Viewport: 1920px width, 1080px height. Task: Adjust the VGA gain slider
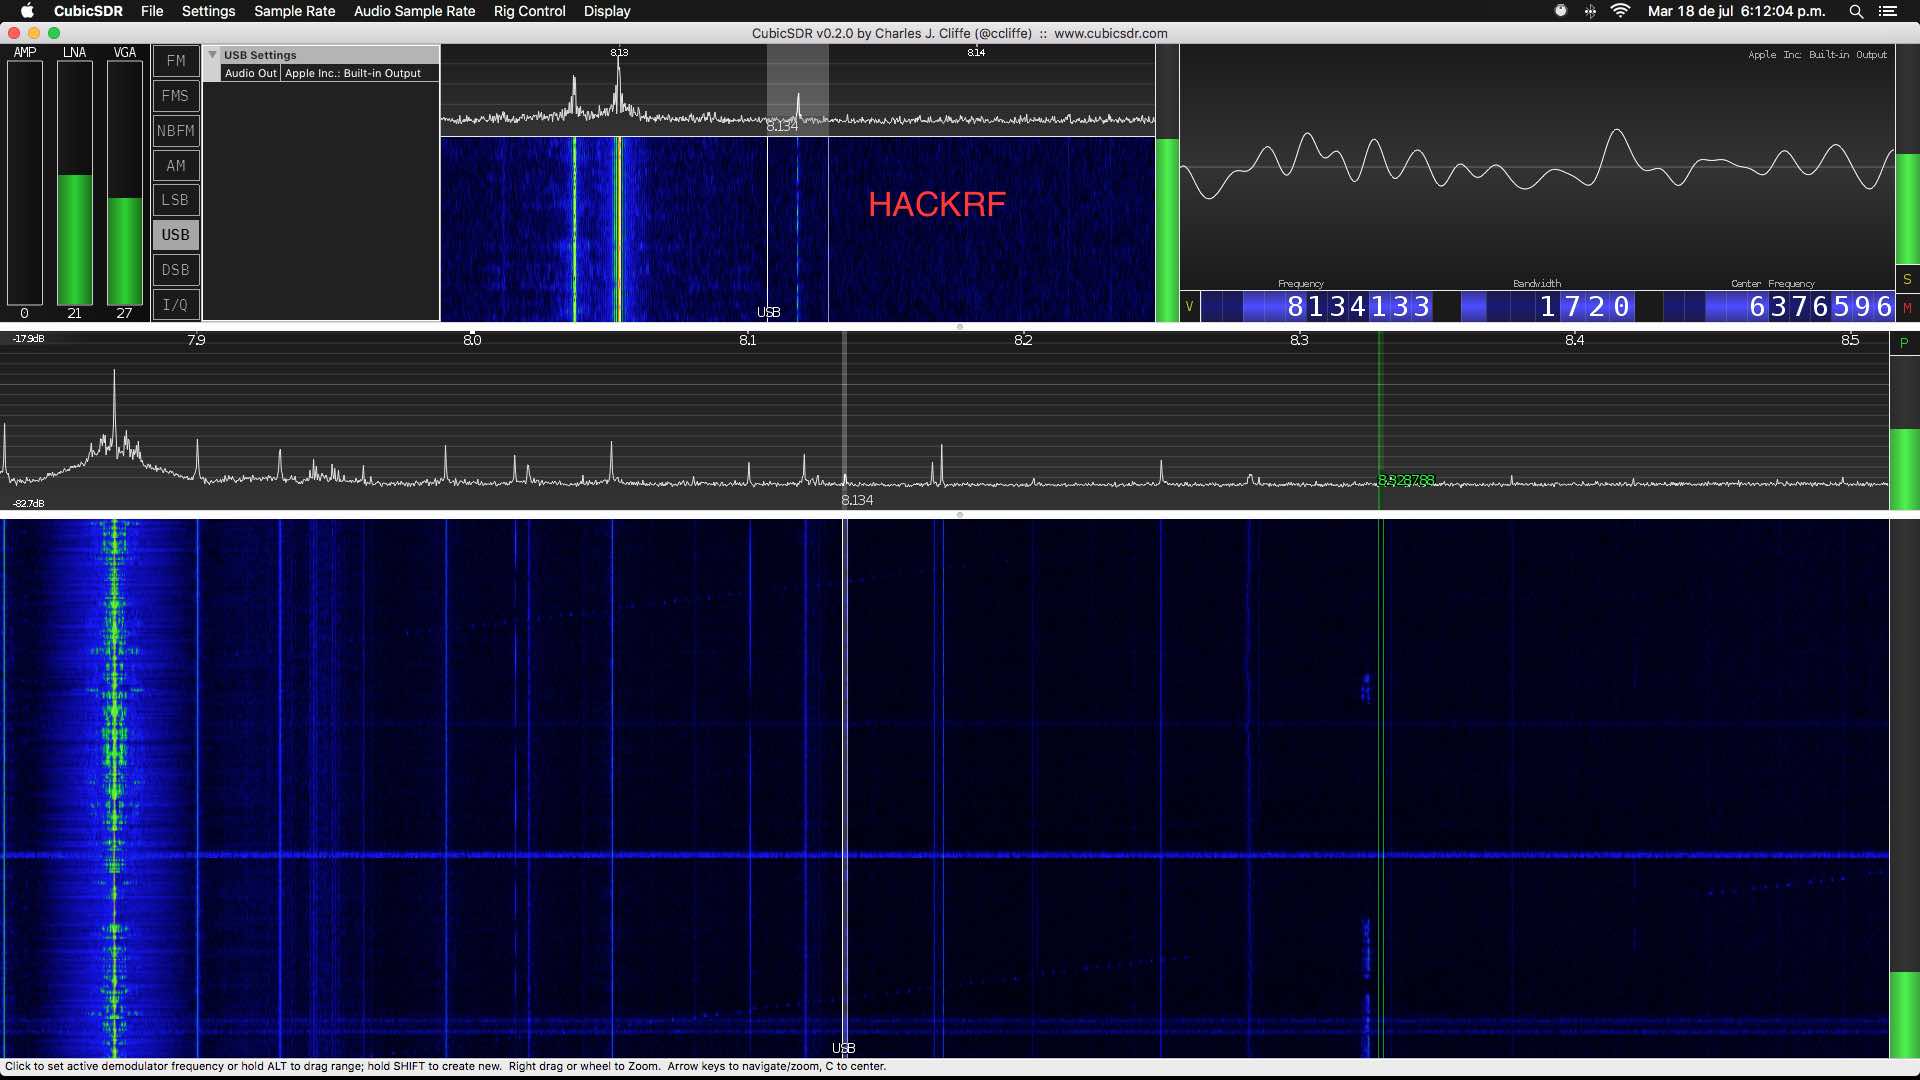tap(125, 183)
